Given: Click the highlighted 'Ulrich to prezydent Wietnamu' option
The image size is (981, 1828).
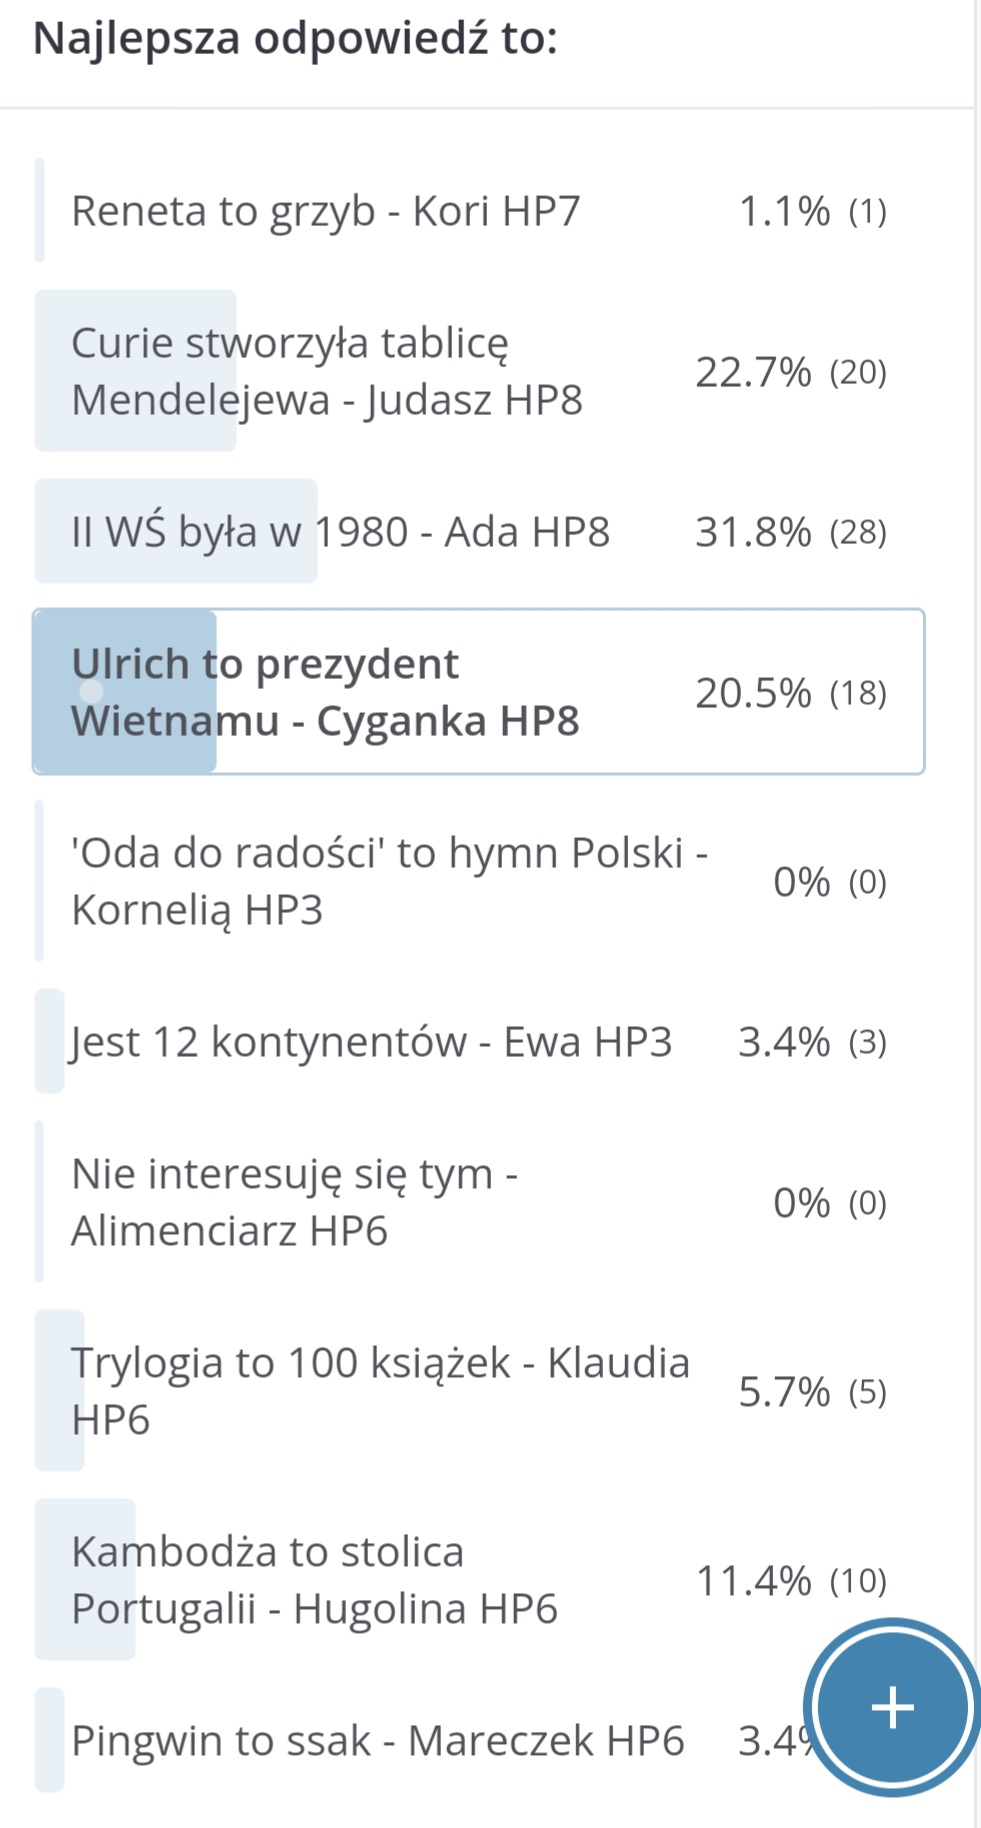Looking at the screenshot, I should 325,692.
